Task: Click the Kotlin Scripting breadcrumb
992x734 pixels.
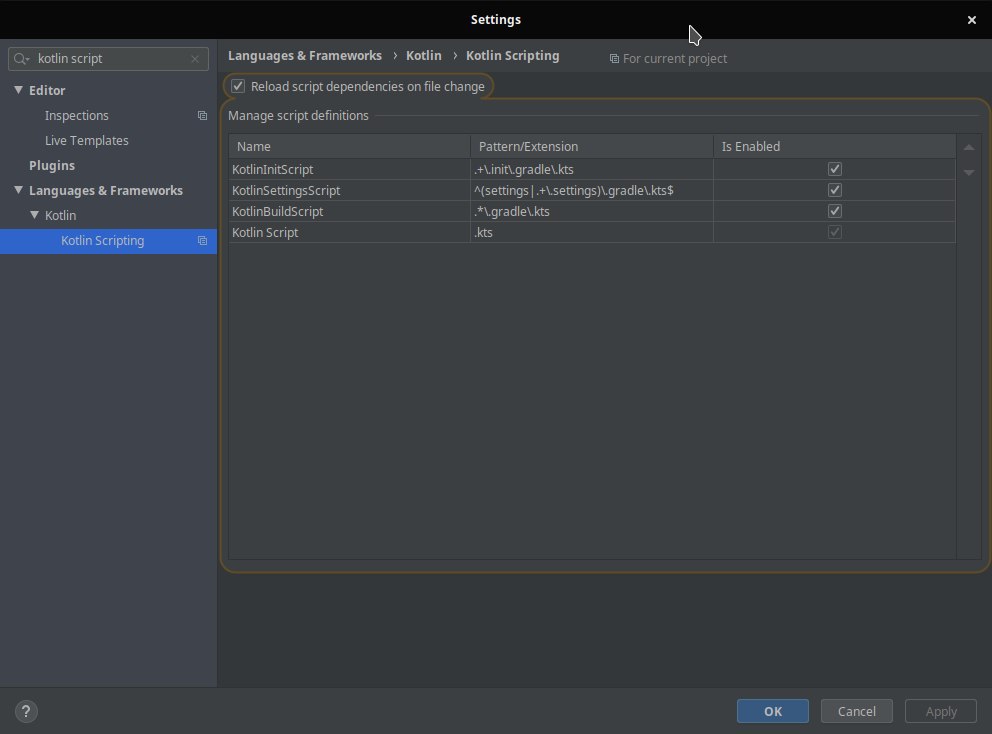Action: [512, 56]
